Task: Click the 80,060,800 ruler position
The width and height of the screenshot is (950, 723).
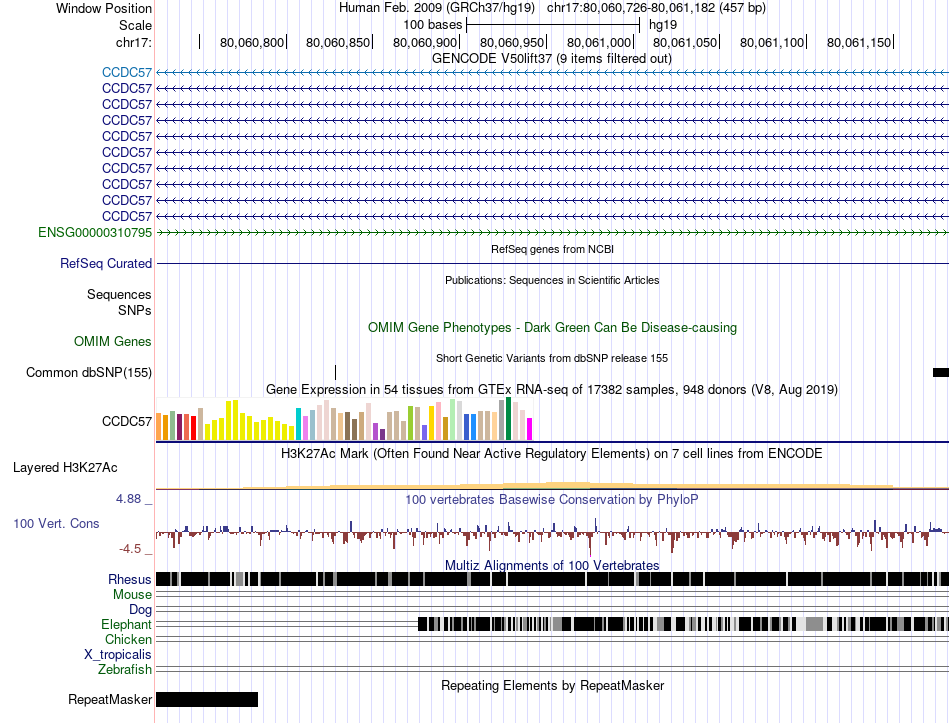Action: click(x=252, y=42)
